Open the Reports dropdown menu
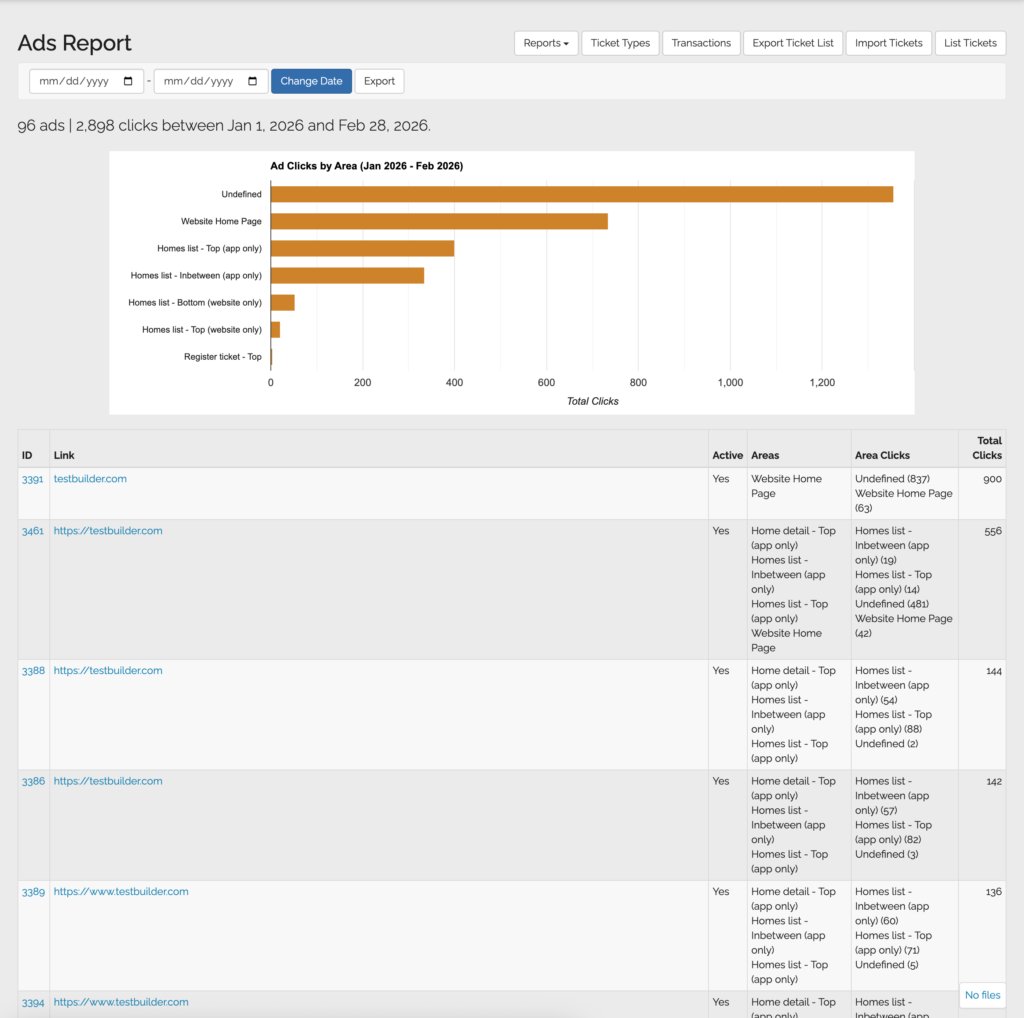The width and height of the screenshot is (1024, 1018). (x=545, y=43)
